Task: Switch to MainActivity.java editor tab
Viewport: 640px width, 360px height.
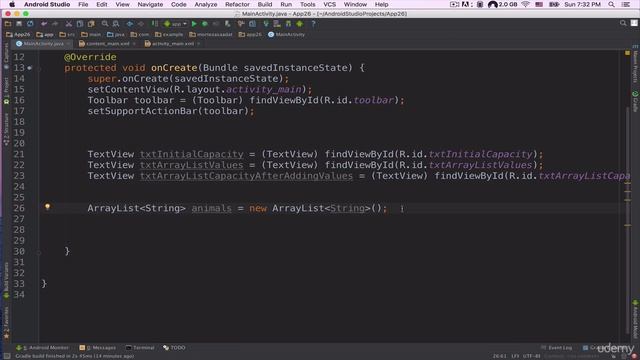Action: (43, 44)
